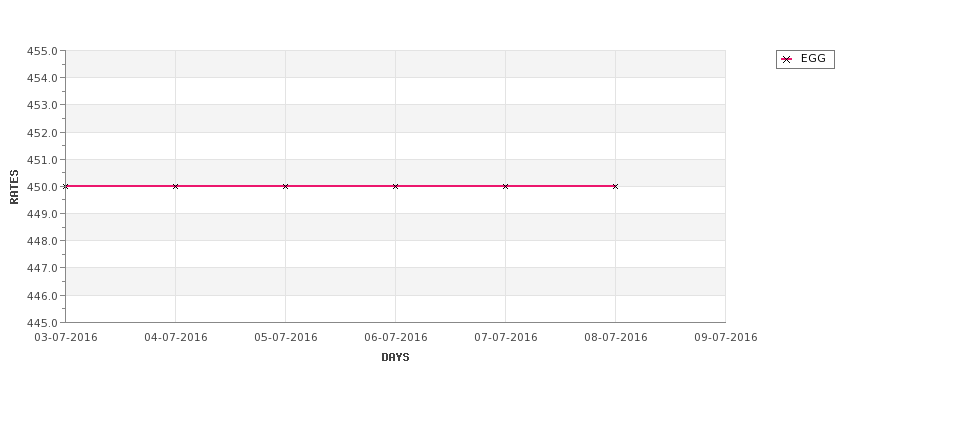This screenshot has width=975, height=429.
Task: Click the 445.0 y-axis label
Action: [x=42, y=323]
